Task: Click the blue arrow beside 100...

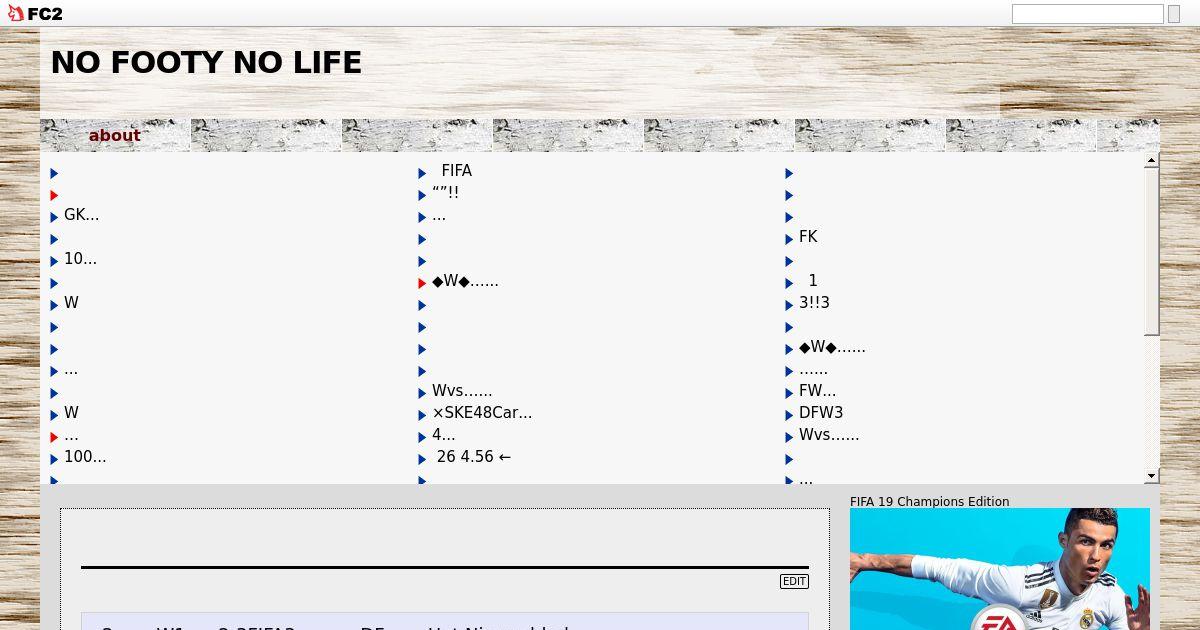Action: tap(54, 459)
